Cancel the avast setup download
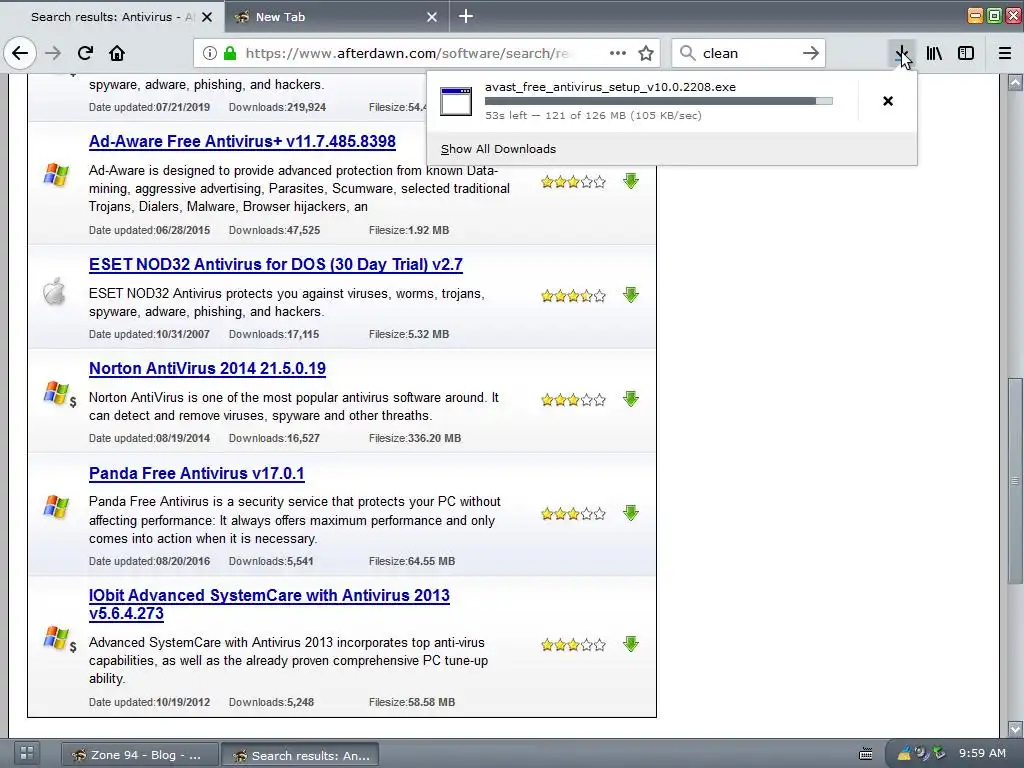Screen dimensions: 1024x768 pyautogui.click(x=888, y=101)
